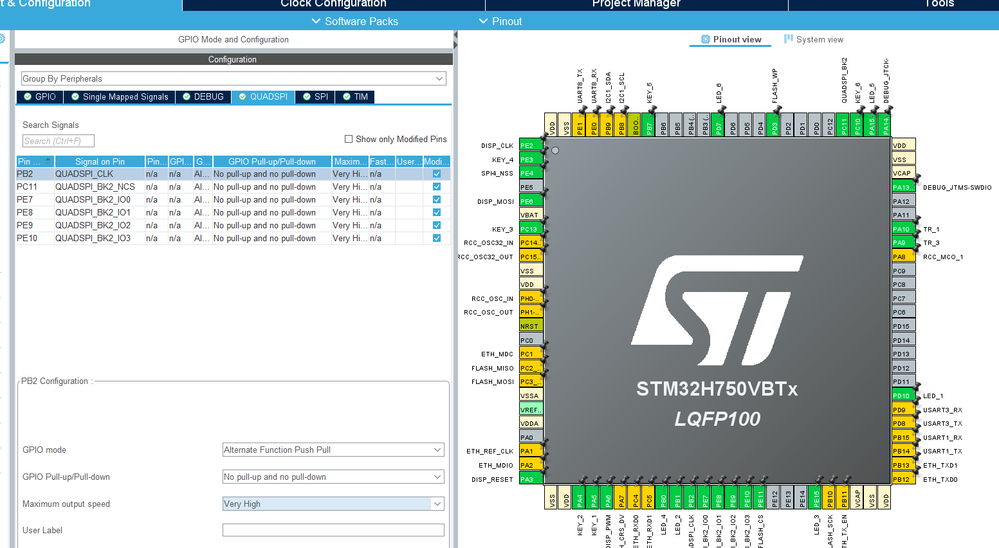999x548 pixels.
Task: Select the QUADSPI_BK2_NCS signal row
Action: (233, 187)
